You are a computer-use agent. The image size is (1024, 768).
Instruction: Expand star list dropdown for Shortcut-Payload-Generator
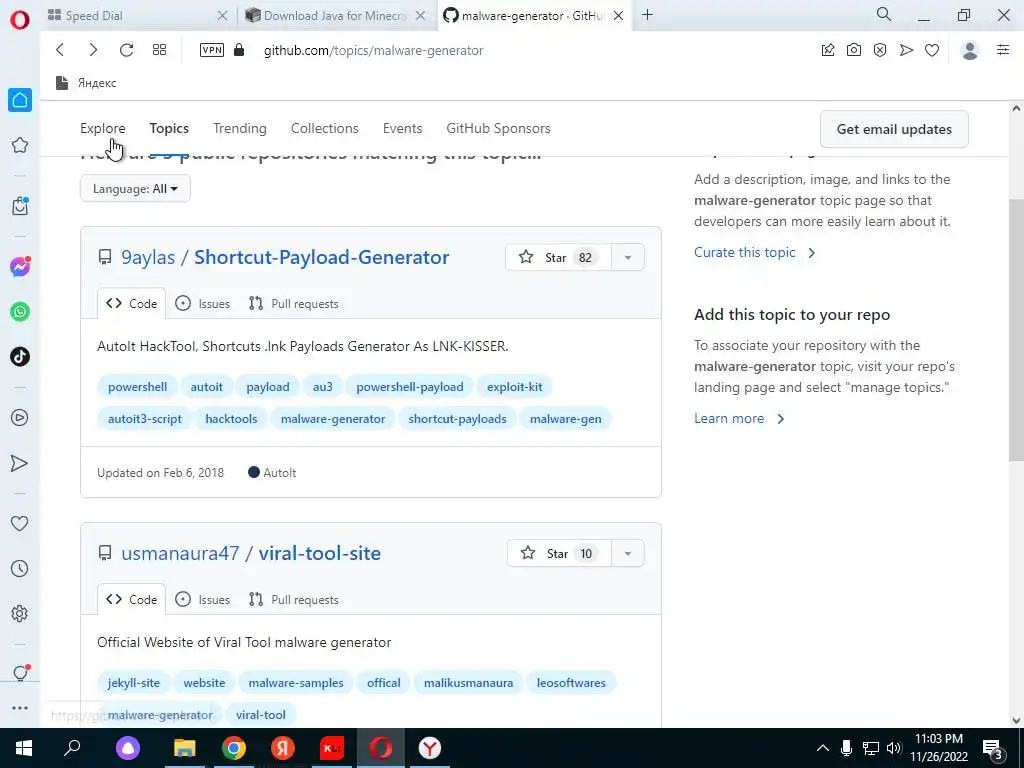coord(628,257)
